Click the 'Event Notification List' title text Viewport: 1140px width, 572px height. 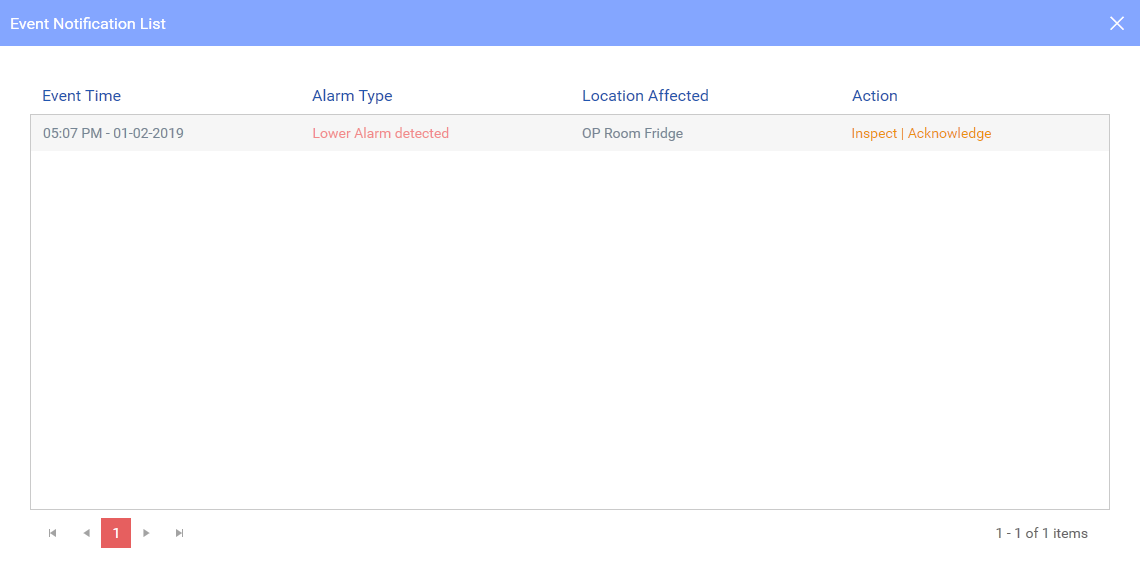(88, 23)
